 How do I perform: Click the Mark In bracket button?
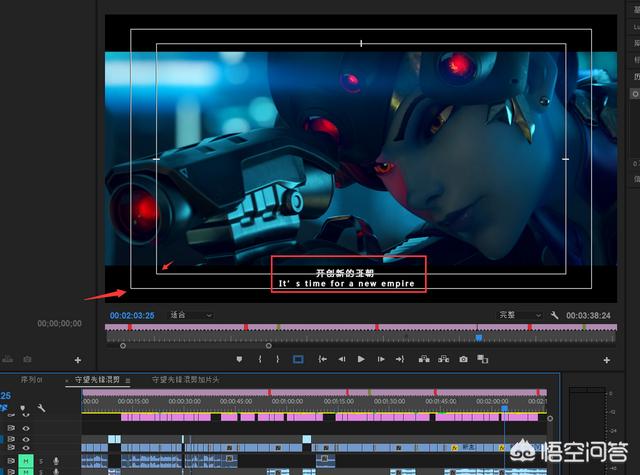260,359
